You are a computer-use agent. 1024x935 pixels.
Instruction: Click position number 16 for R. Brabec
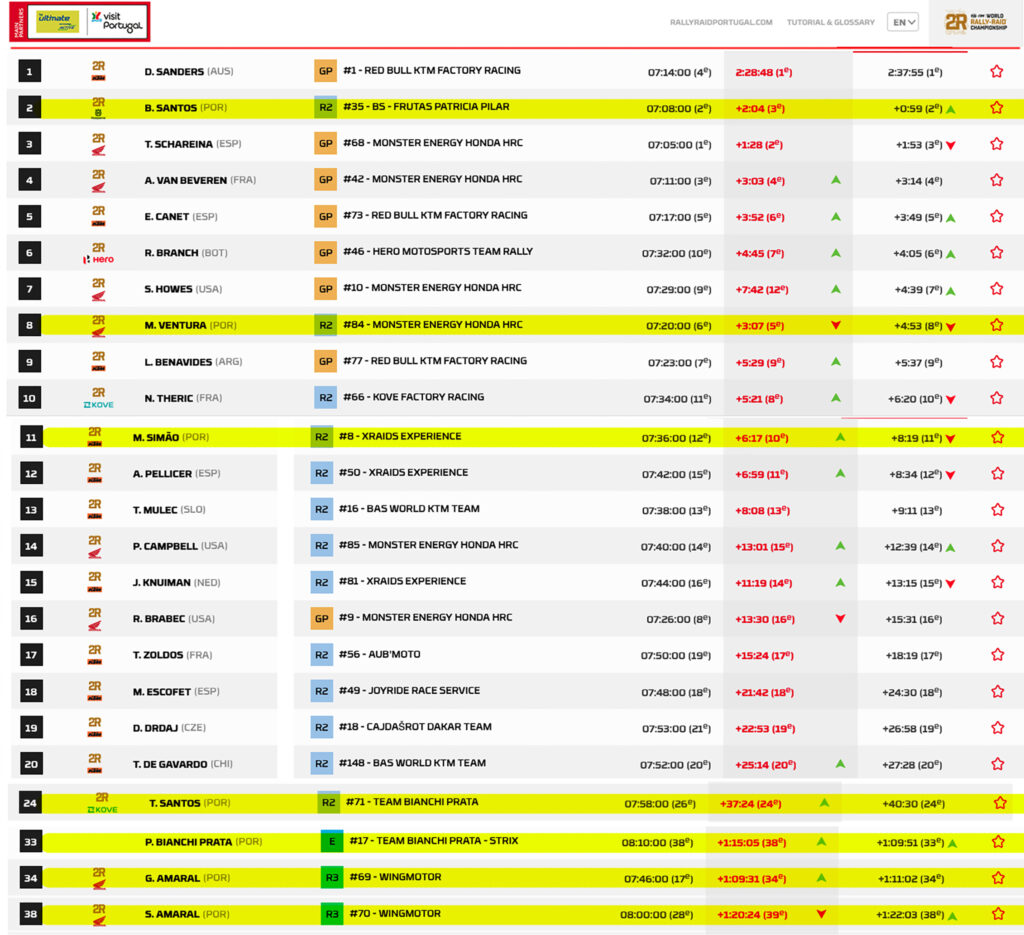tap(31, 619)
